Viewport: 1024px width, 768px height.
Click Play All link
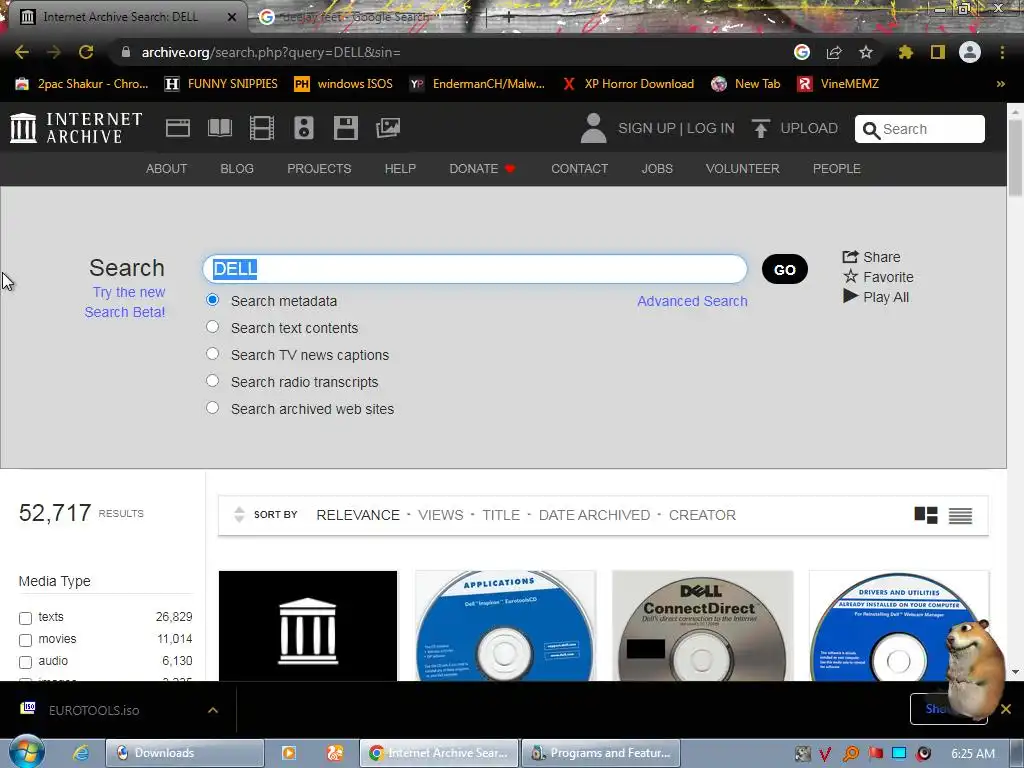[x=876, y=297]
